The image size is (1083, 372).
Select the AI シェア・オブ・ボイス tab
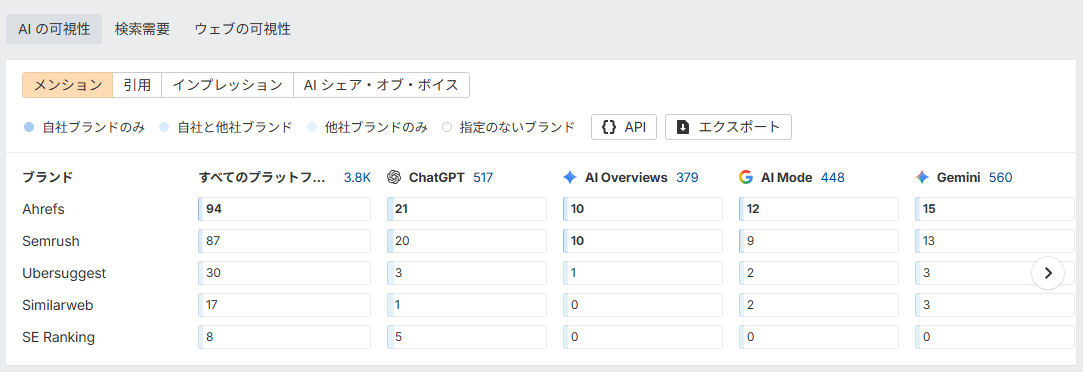pos(381,85)
